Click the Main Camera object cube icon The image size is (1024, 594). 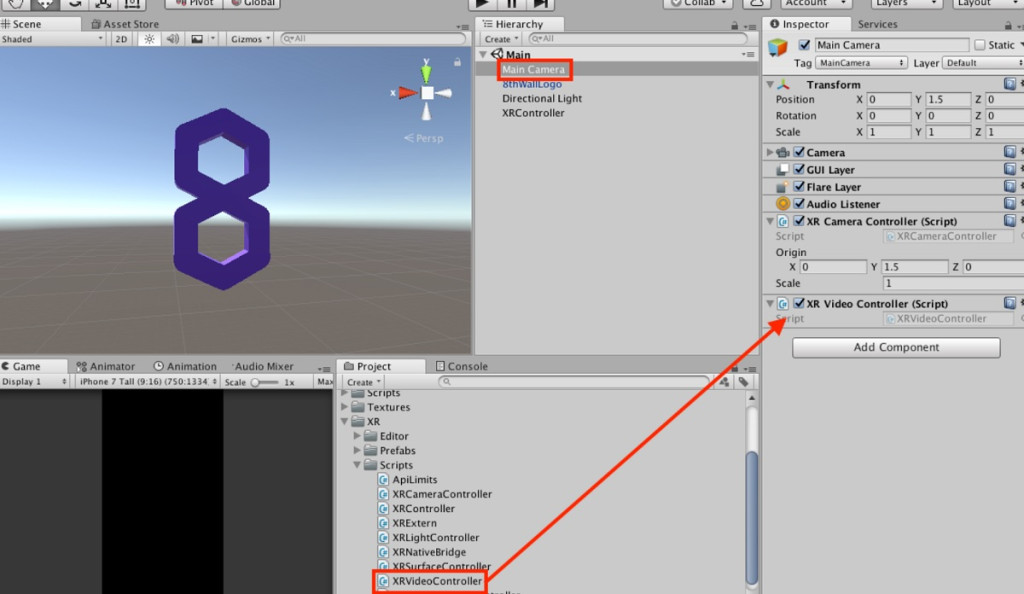point(778,48)
